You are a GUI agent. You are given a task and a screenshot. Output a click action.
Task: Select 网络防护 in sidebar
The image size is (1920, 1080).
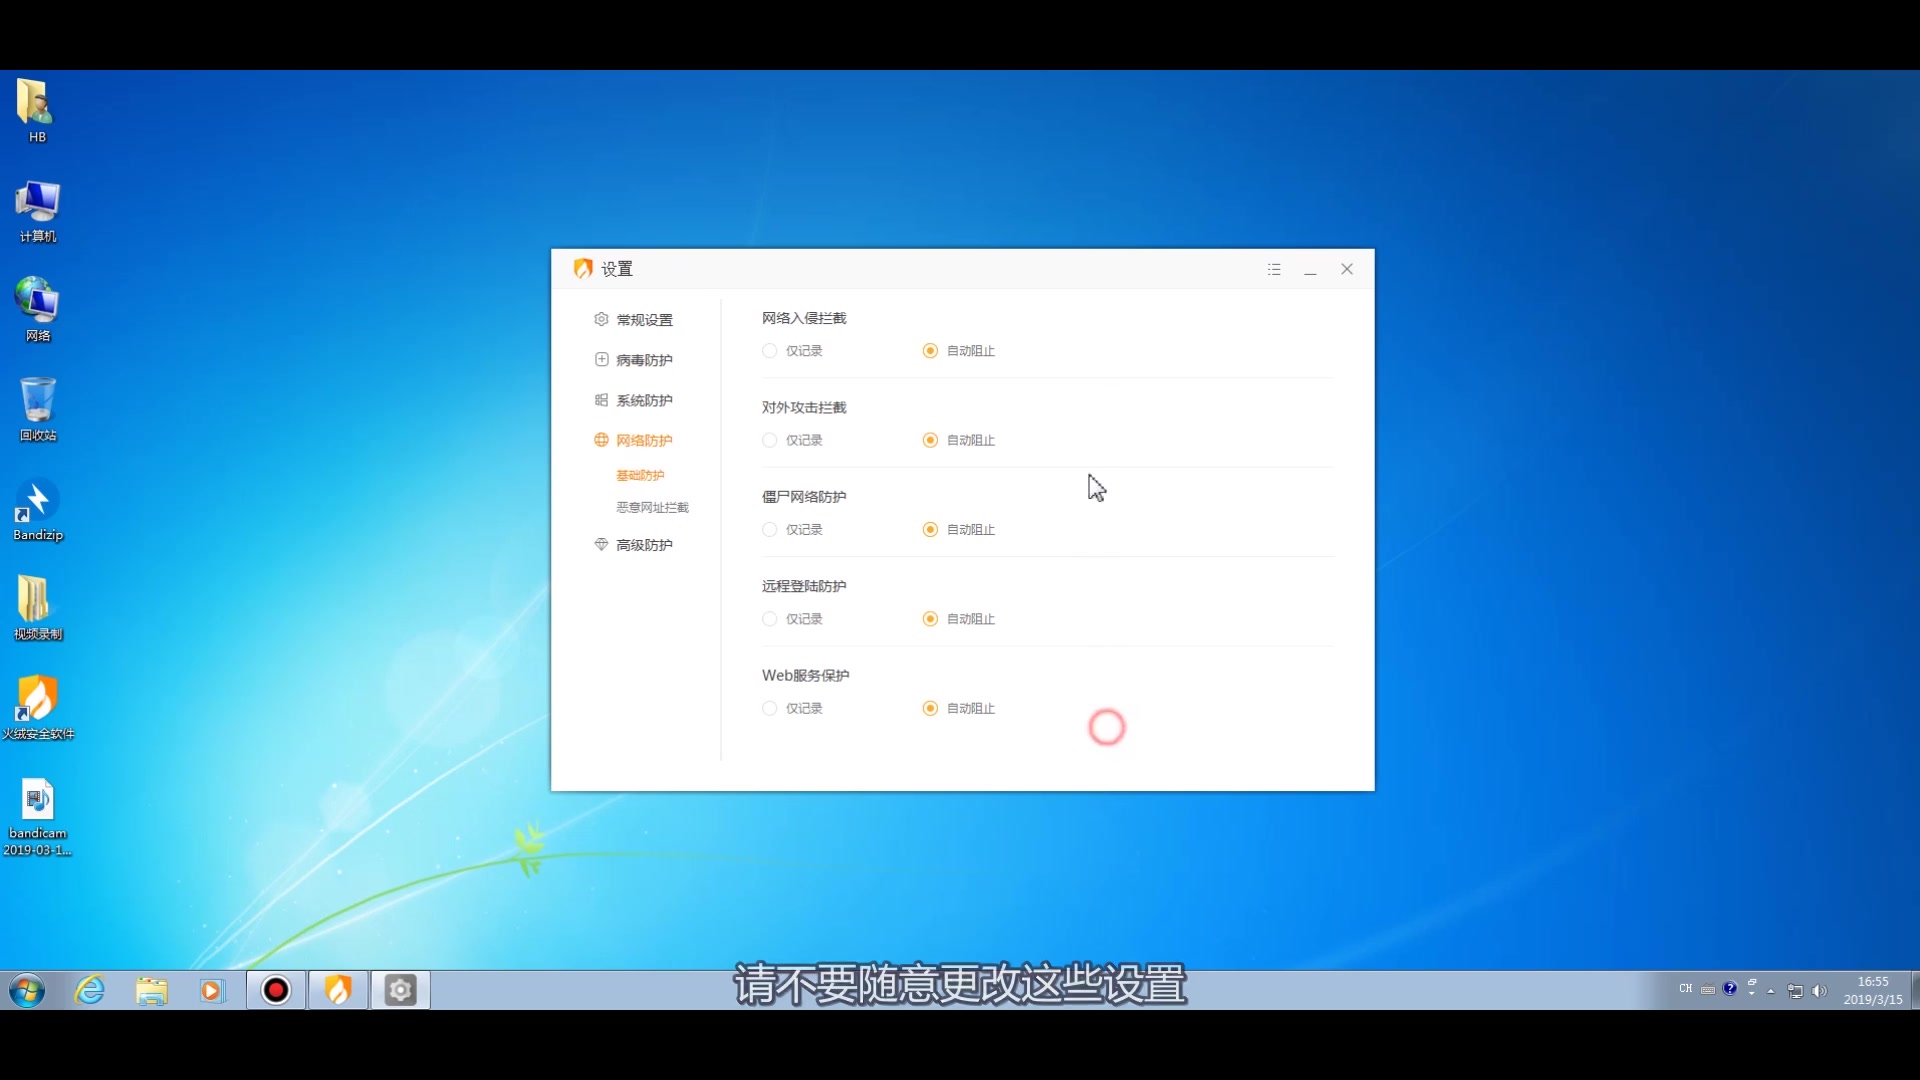pos(644,439)
